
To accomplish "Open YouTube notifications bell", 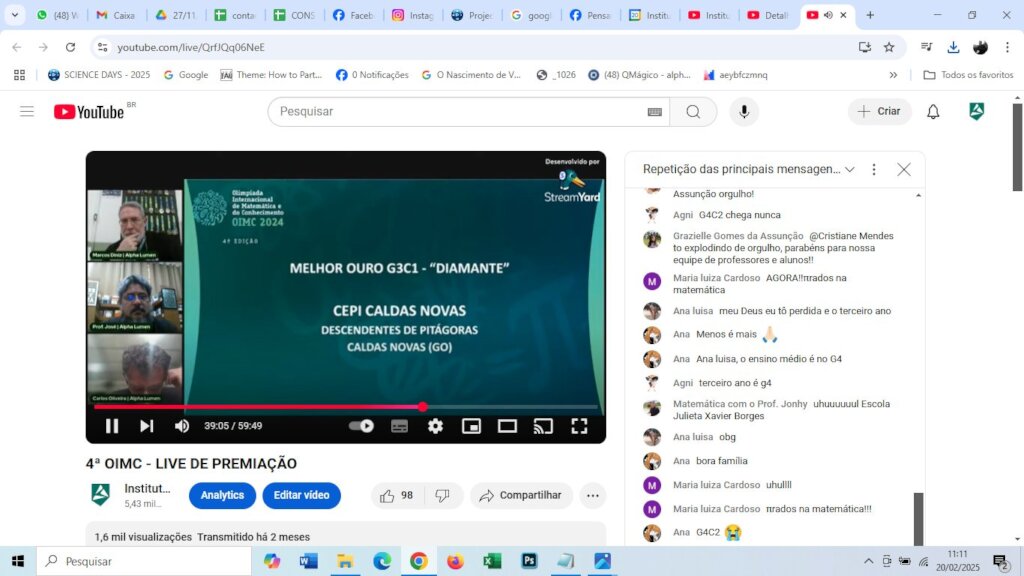I will [x=933, y=112].
